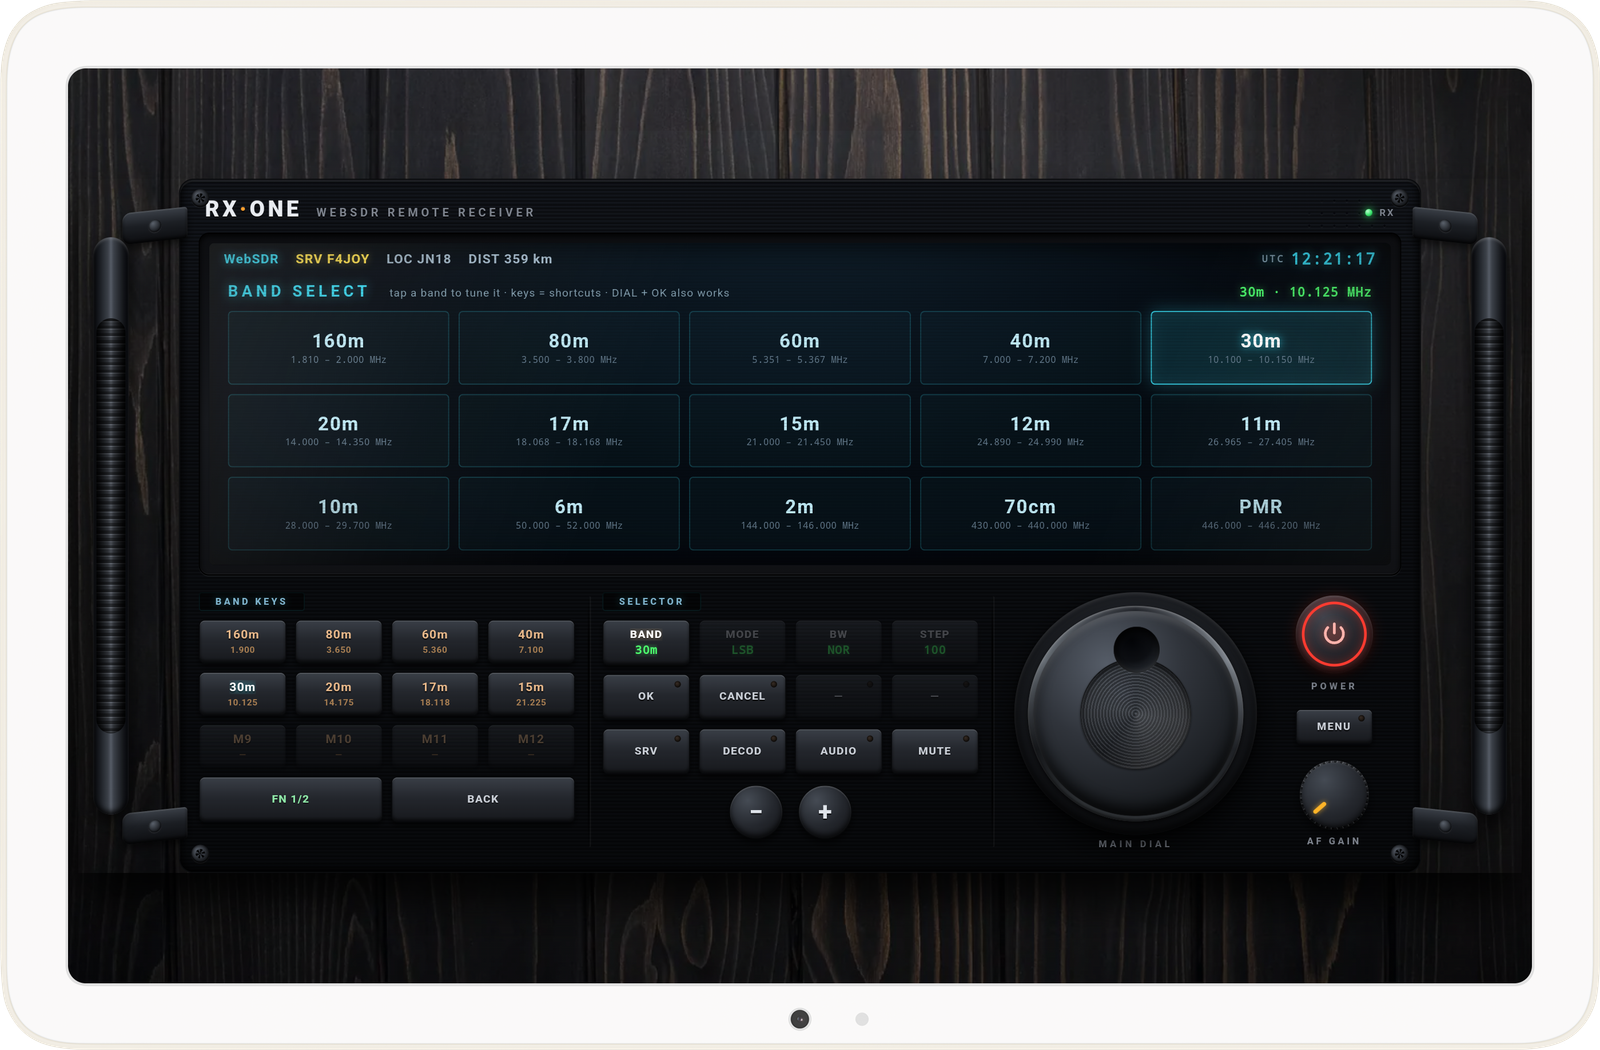Pick the 17m band tile
Screen dimensions: 1600x1050
[x=569, y=430]
